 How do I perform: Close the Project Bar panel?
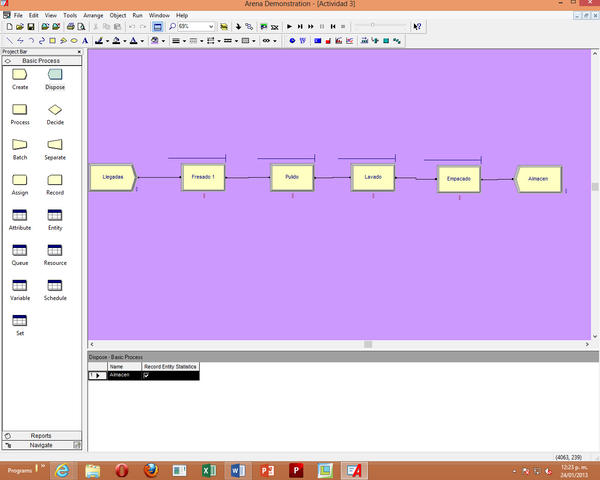(79, 52)
